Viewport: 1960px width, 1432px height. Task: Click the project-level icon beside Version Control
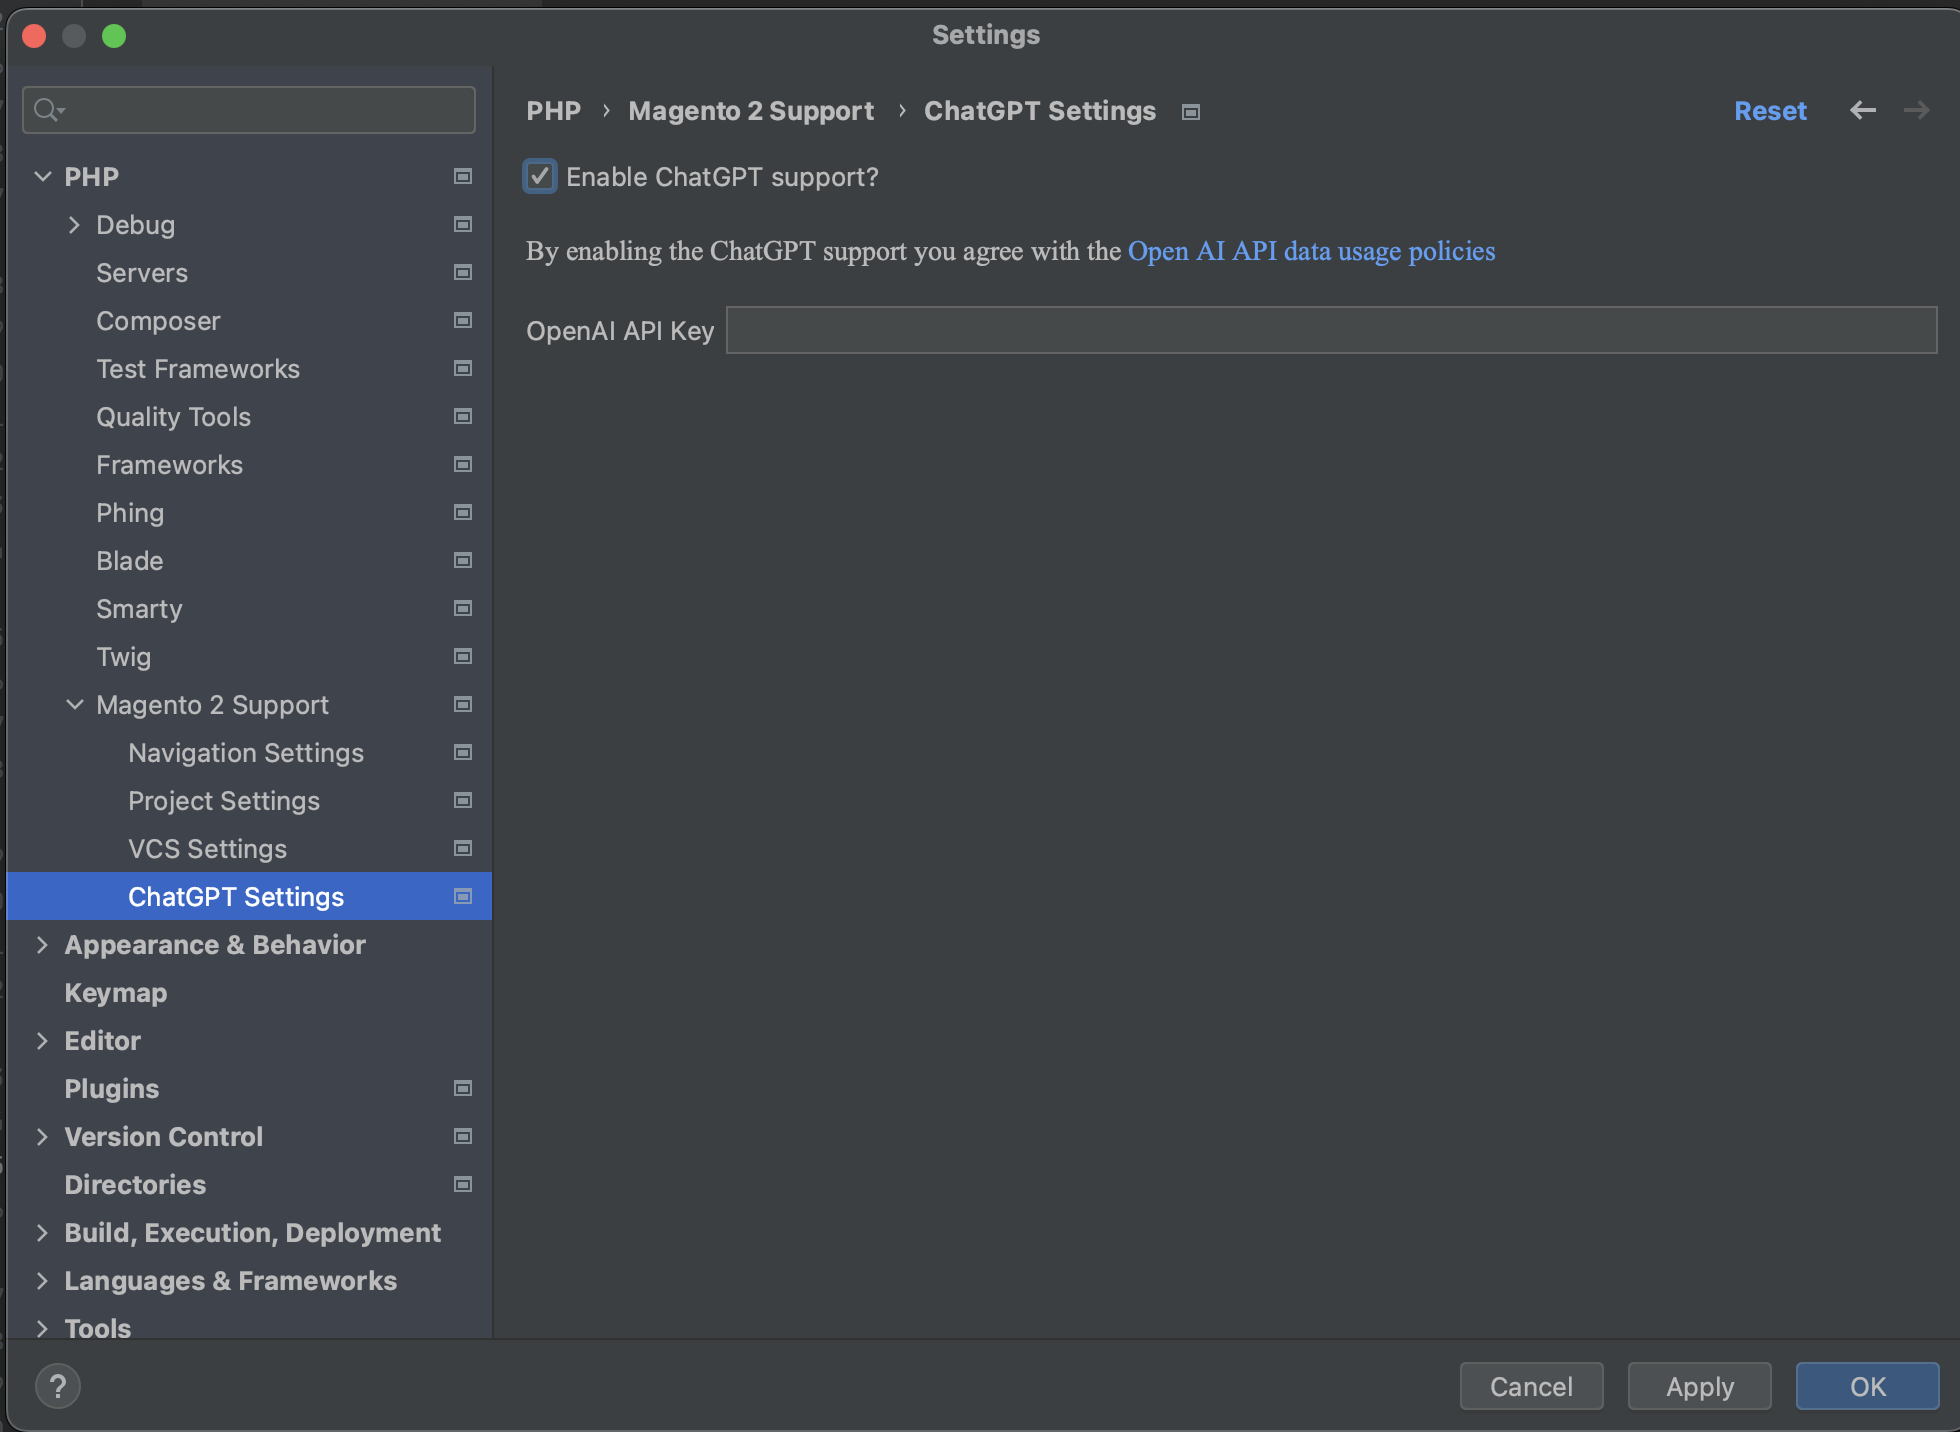[463, 1136]
